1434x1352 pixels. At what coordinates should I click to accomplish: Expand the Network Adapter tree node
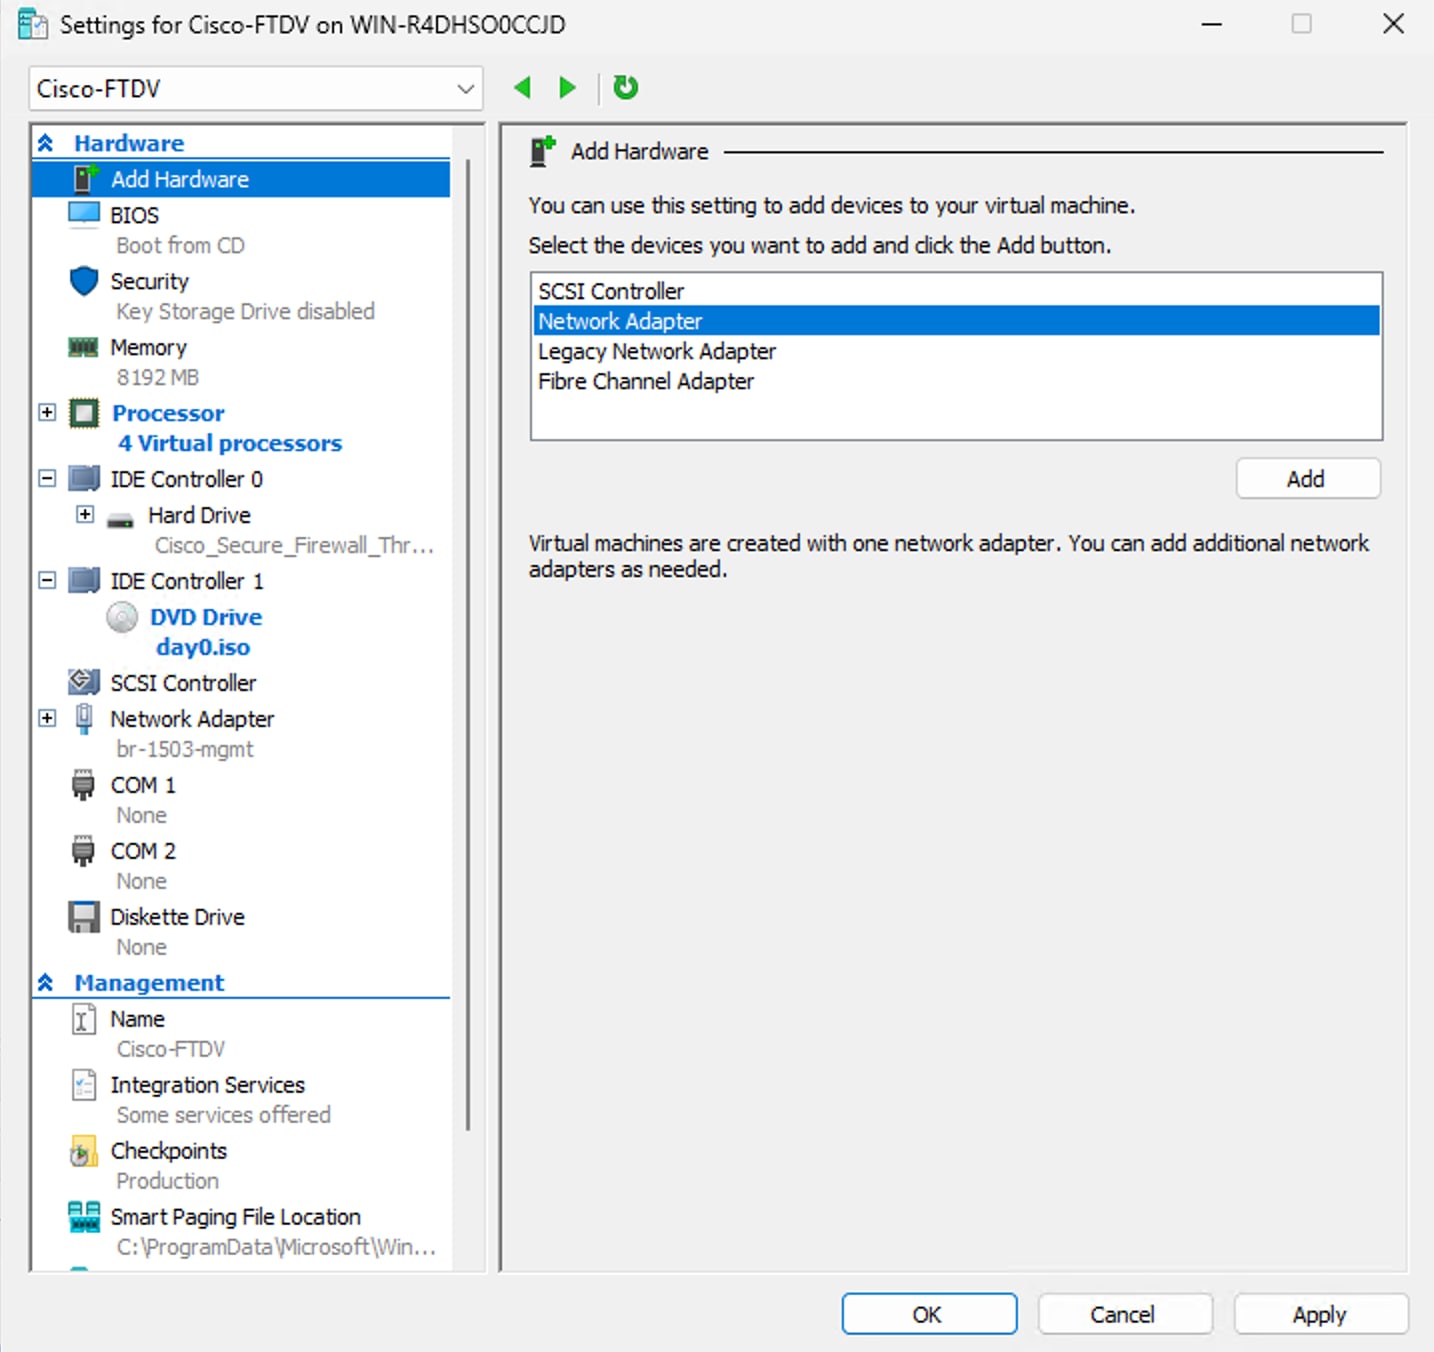47,718
